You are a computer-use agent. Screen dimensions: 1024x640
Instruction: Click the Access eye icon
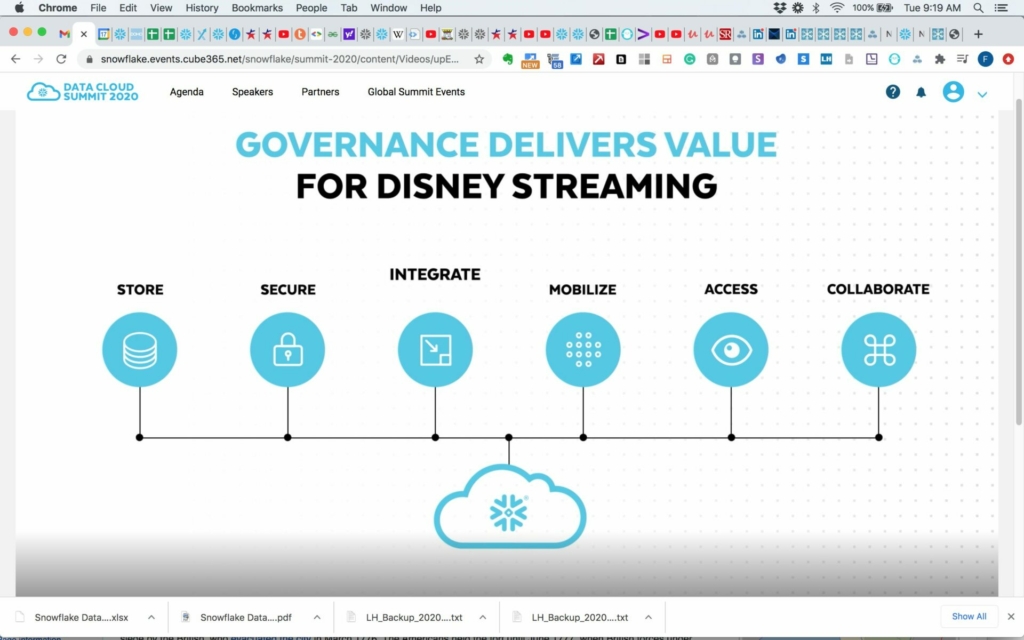pyautogui.click(x=731, y=349)
